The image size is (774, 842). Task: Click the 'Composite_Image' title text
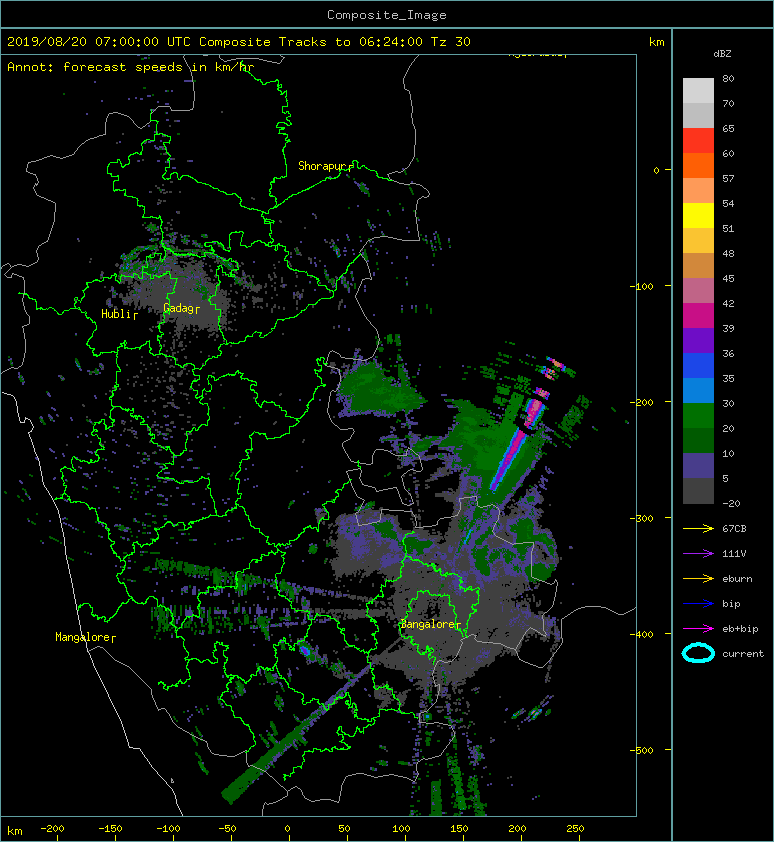tap(387, 15)
